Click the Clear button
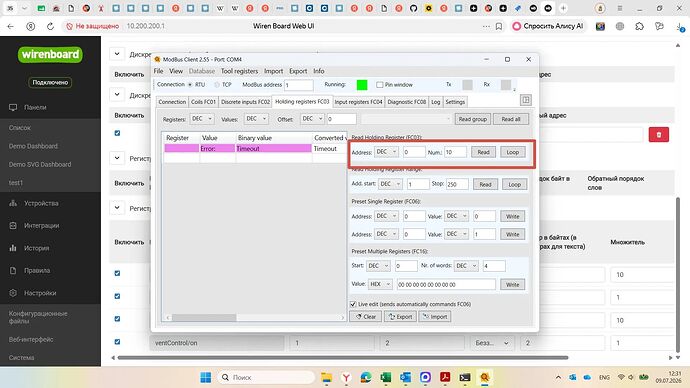Screen dimensions: 690x388 [366, 316]
